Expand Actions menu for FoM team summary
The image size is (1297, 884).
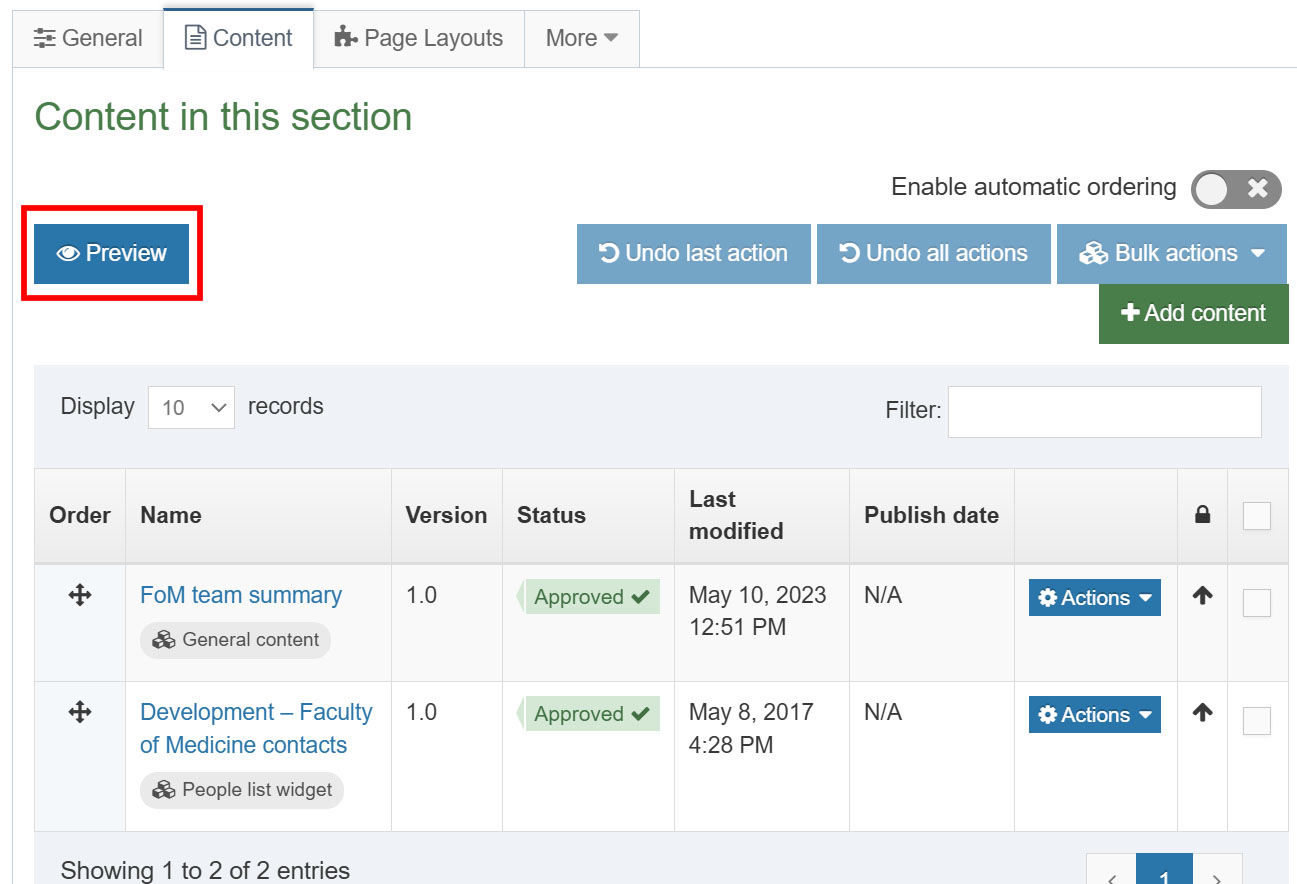pos(1094,598)
